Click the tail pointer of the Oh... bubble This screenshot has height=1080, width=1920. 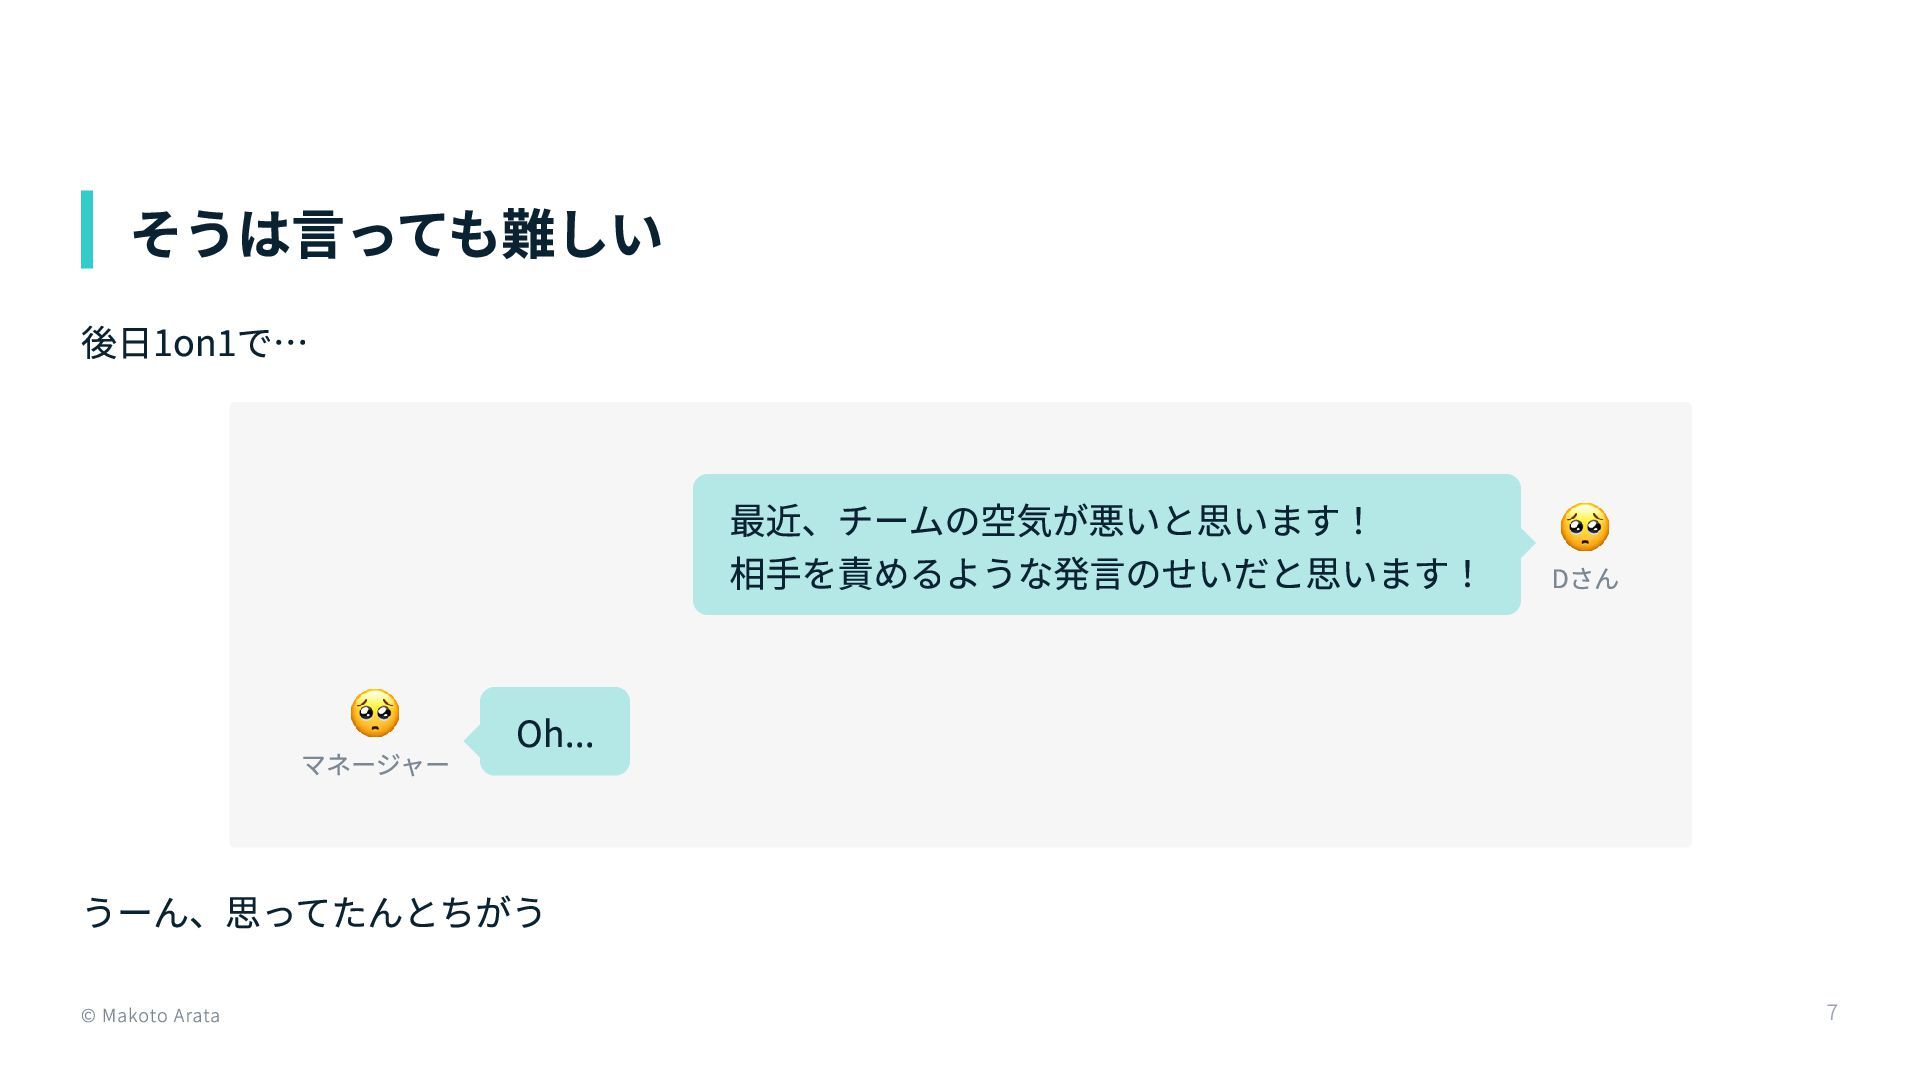coord(472,741)
